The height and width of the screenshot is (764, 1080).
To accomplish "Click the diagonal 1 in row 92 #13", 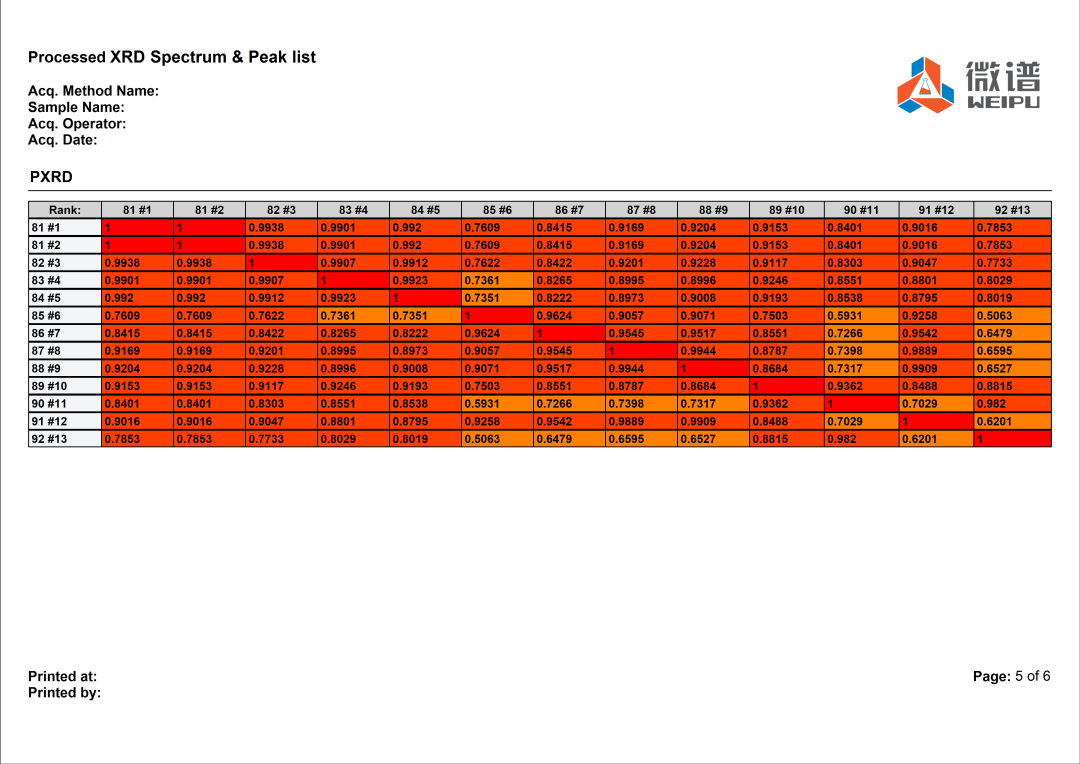I will [x=1012, y=439].
